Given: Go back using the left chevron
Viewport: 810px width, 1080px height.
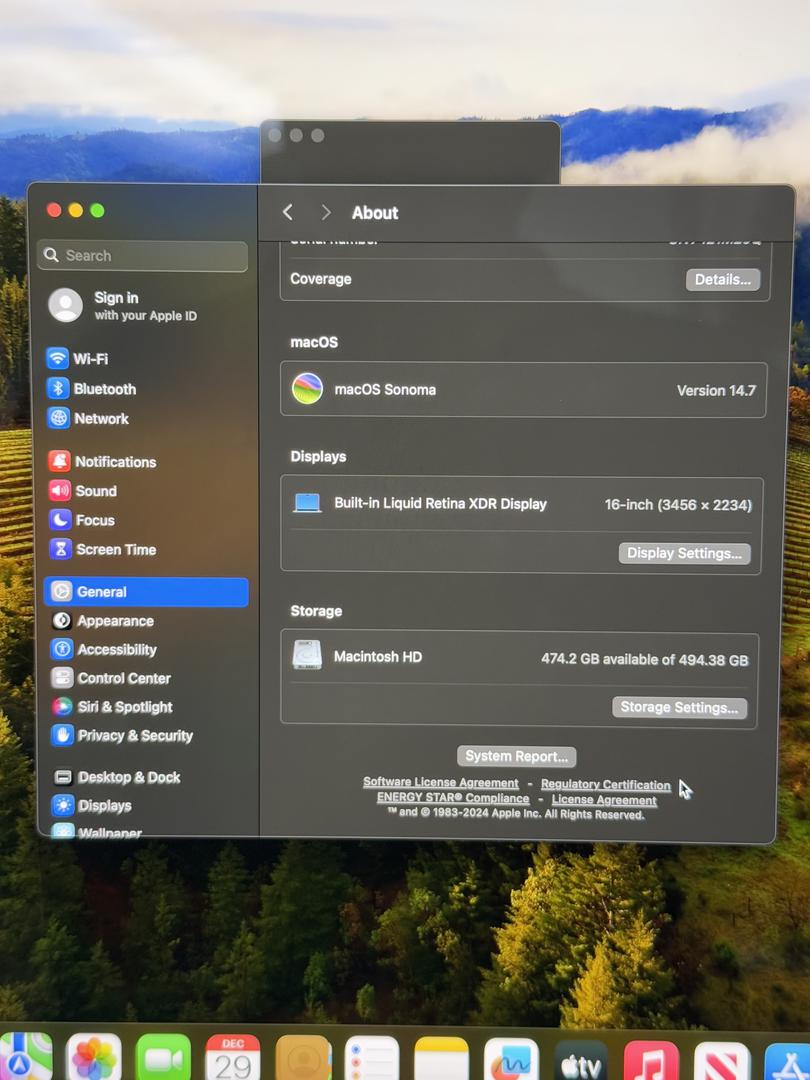Looking at the screenshot, I should click(288, 212).
